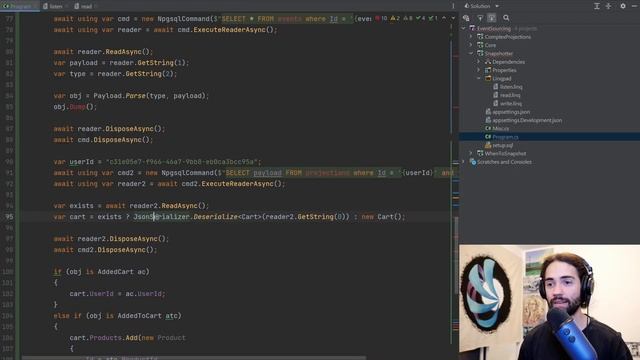Collapse the Linqpad folder

479,78
